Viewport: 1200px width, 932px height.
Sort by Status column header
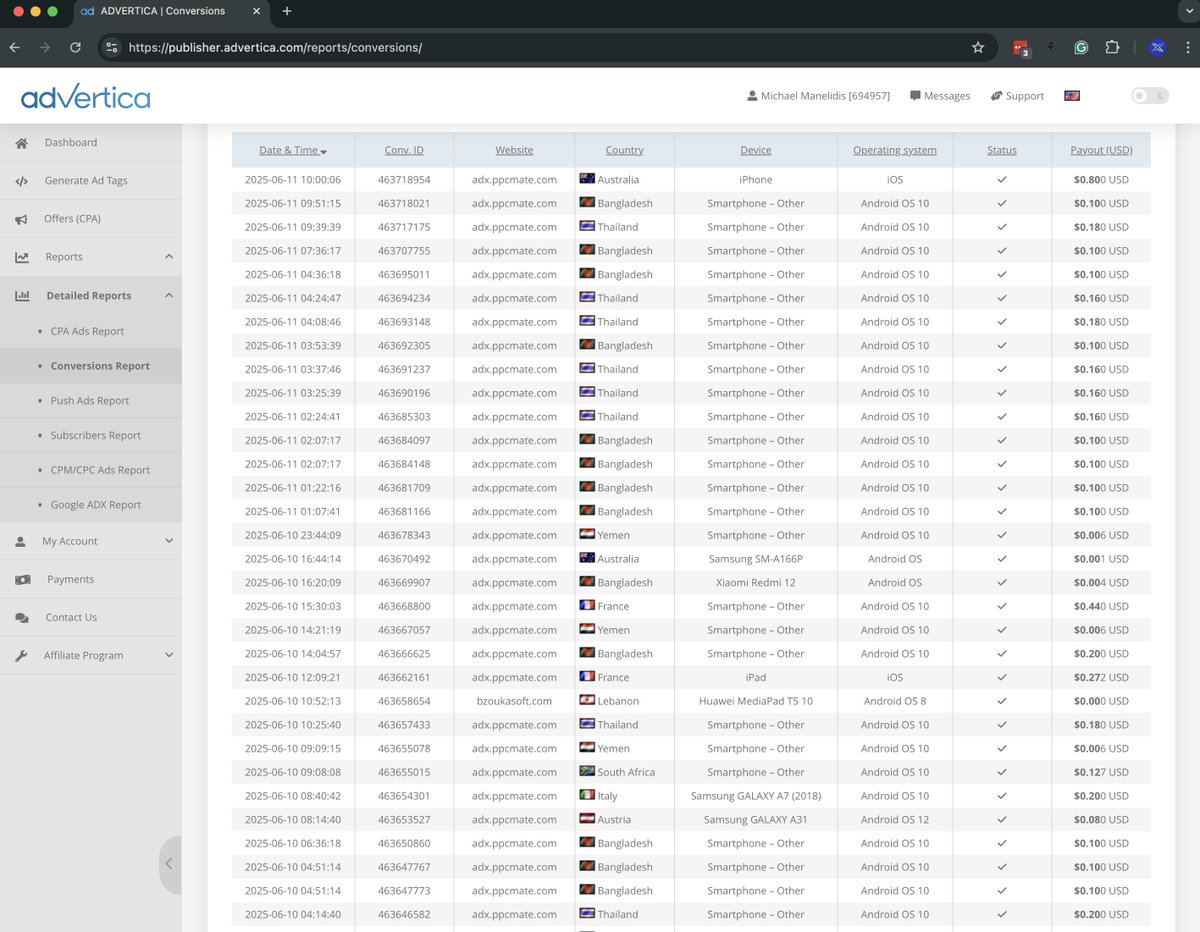pos(1001,150)
